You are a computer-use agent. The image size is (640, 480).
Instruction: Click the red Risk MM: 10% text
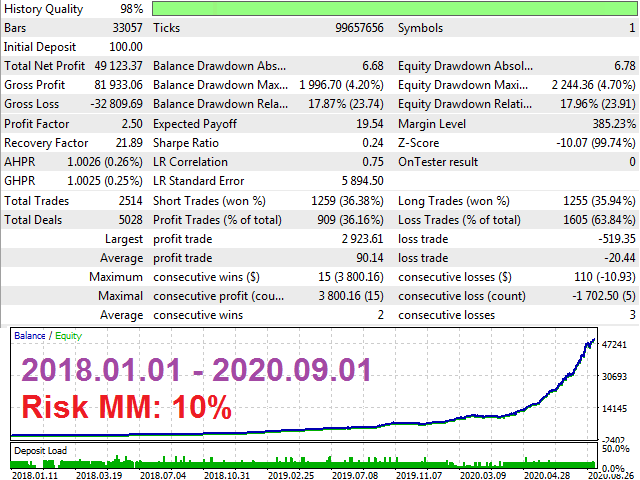(126, 407)
